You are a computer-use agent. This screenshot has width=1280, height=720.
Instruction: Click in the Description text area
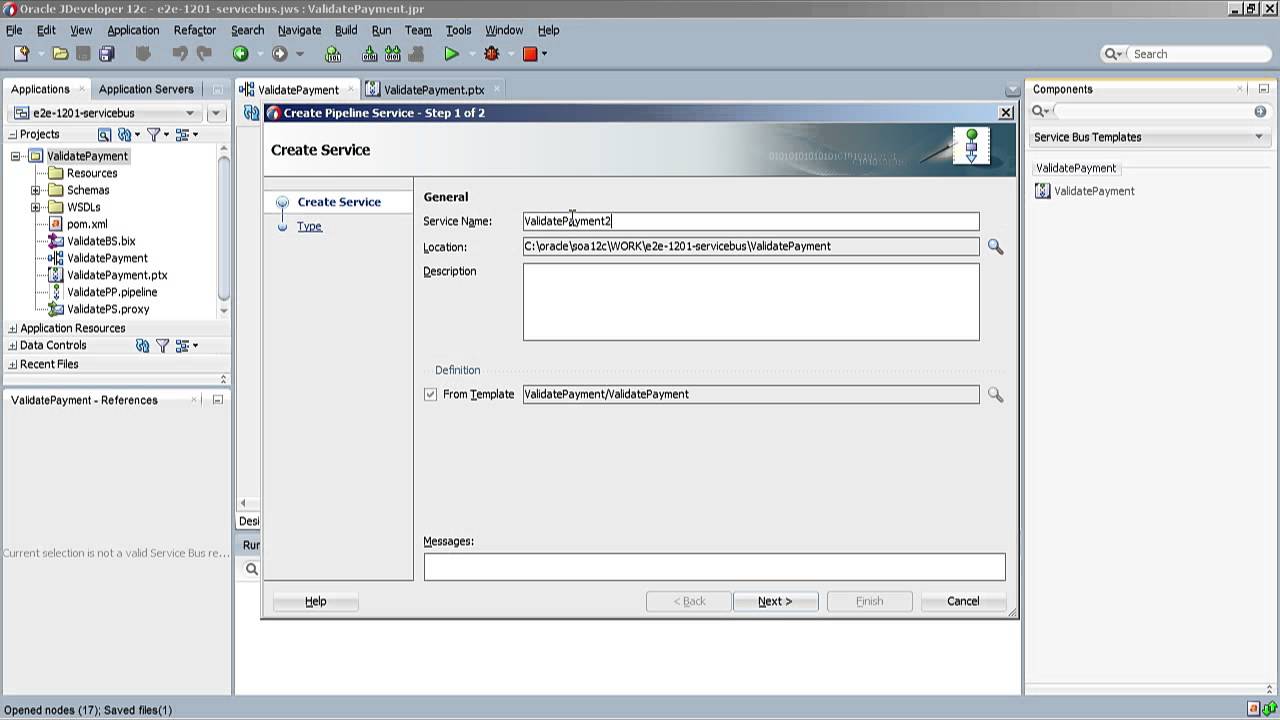751,302
